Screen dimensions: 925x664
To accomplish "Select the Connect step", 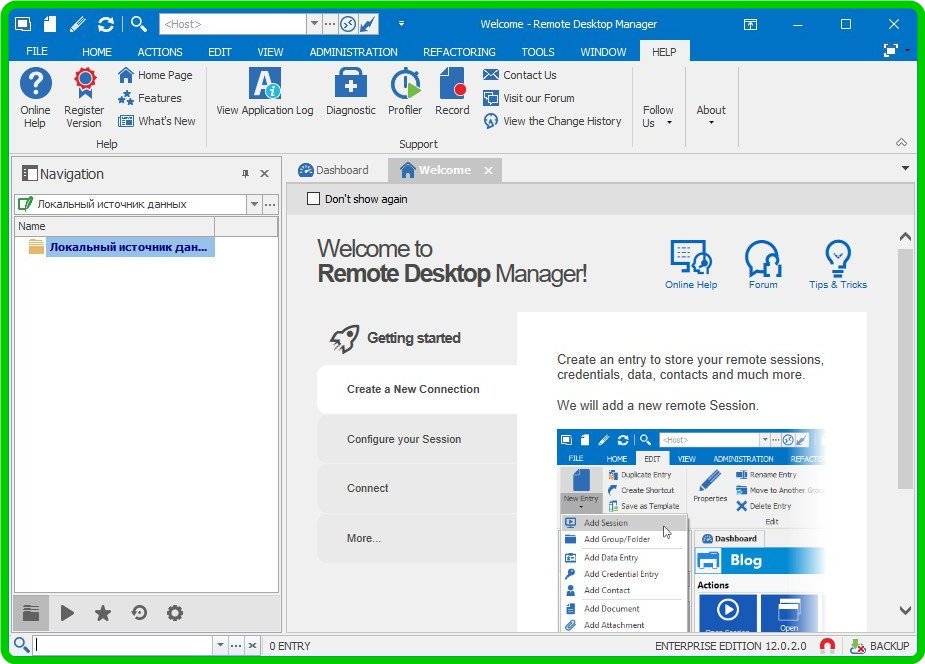I will coord(416,488).
